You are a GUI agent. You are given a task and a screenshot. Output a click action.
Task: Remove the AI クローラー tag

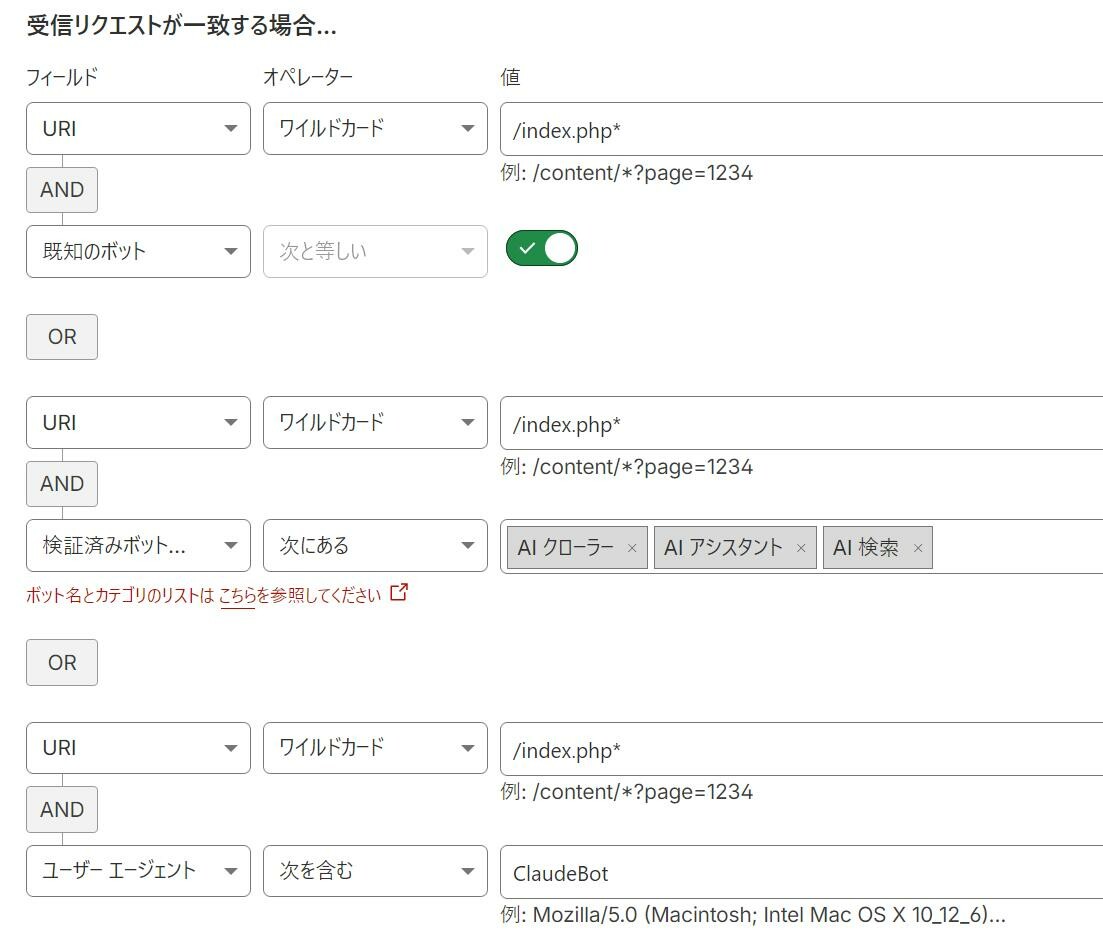click(x=632, y=548)
